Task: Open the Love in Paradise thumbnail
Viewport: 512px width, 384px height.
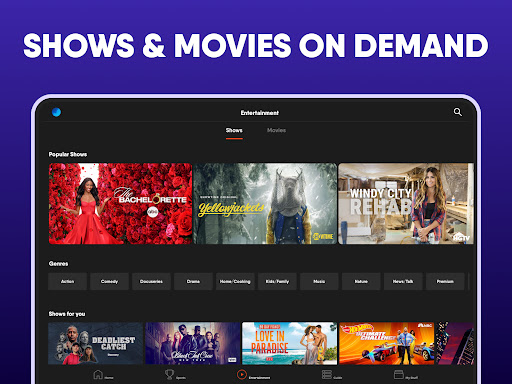Action: [289, 343]
